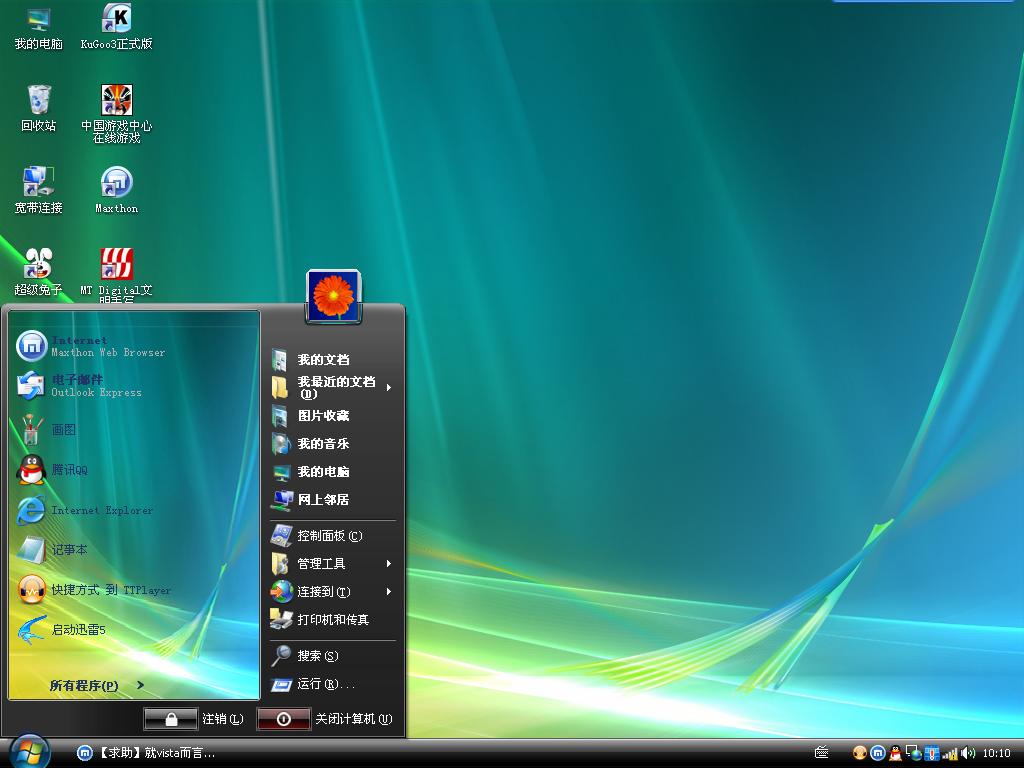The width and height of the screenshot is (1024, 768).
Task: Click the QQ penguin tray icon
Action: point(895,753)
